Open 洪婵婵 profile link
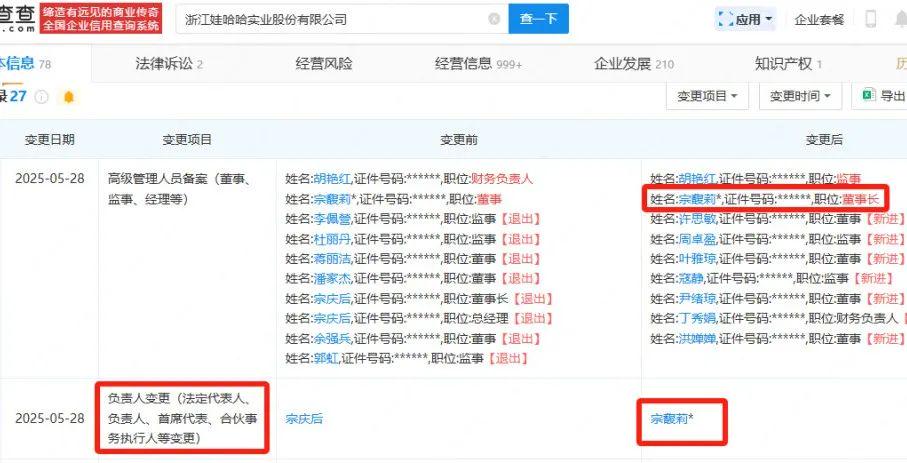907x463 pixels. [696, 339]
